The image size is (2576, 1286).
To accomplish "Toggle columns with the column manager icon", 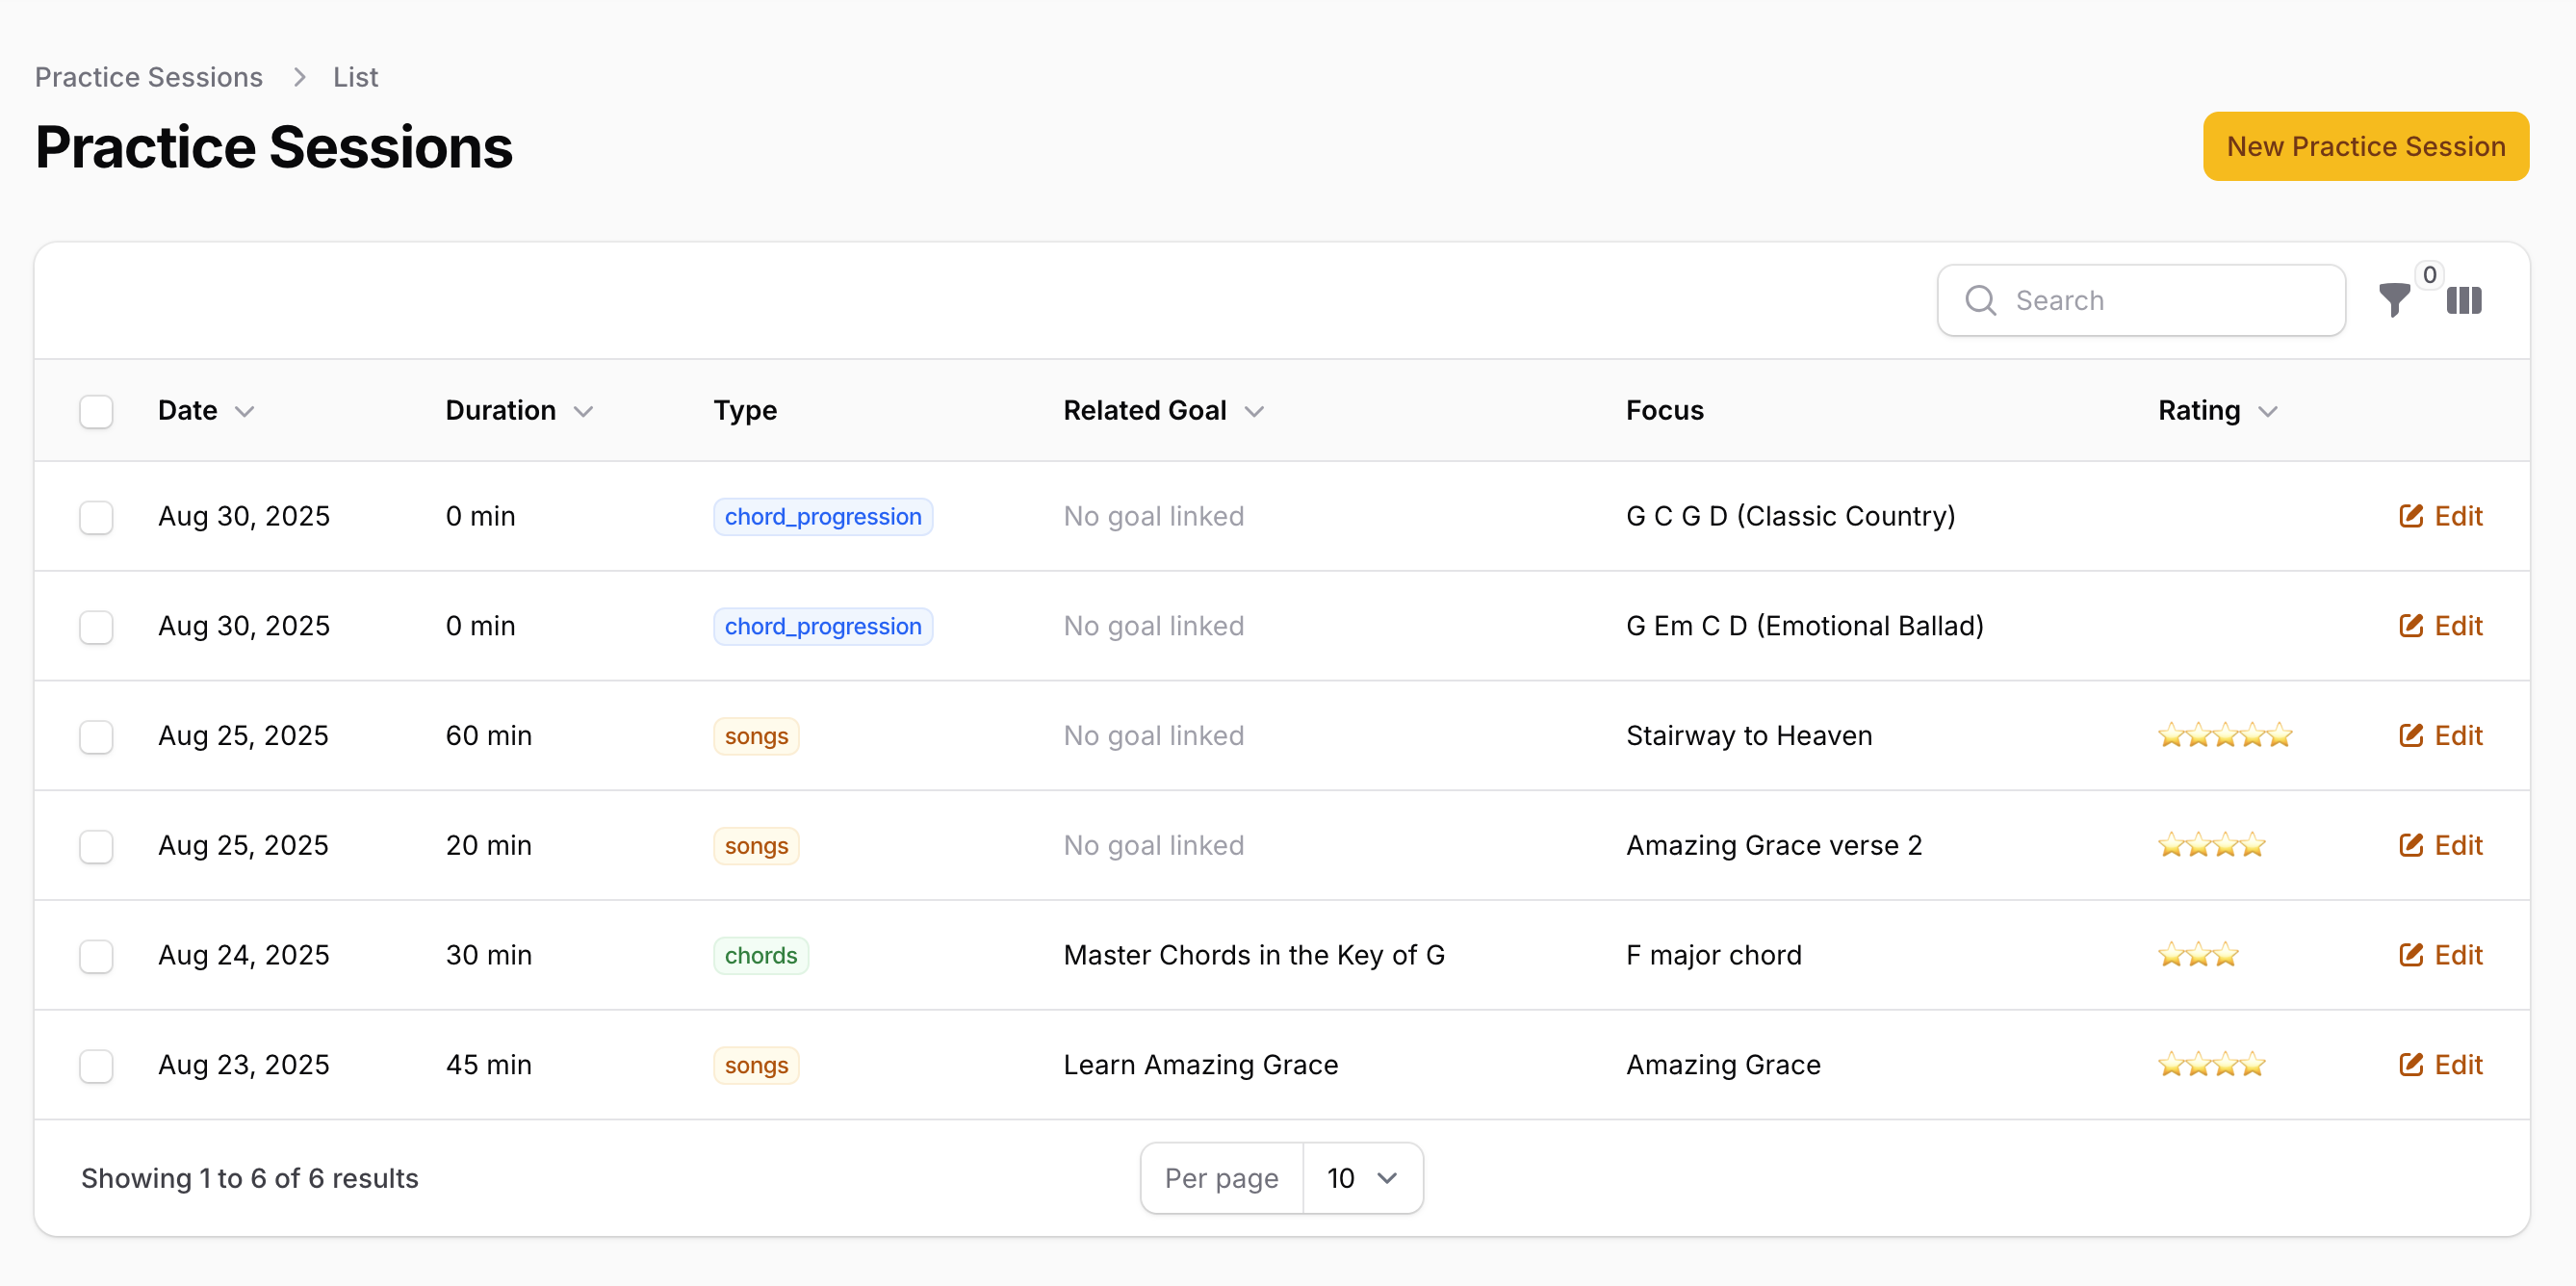I will point(2463,300).
